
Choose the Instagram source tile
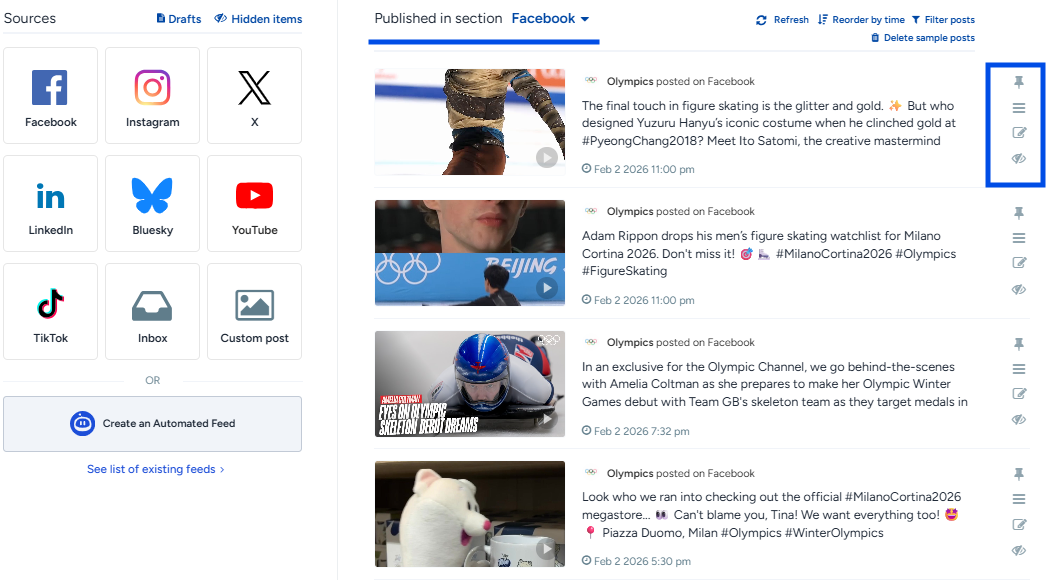153,96
